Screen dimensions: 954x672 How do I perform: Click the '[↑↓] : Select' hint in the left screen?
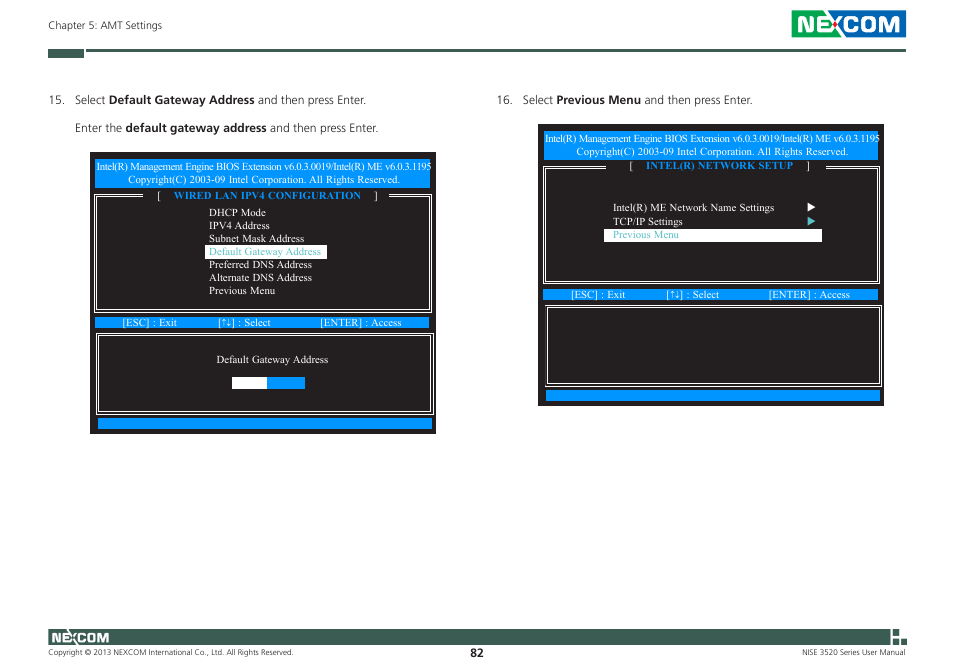[245, 323]
